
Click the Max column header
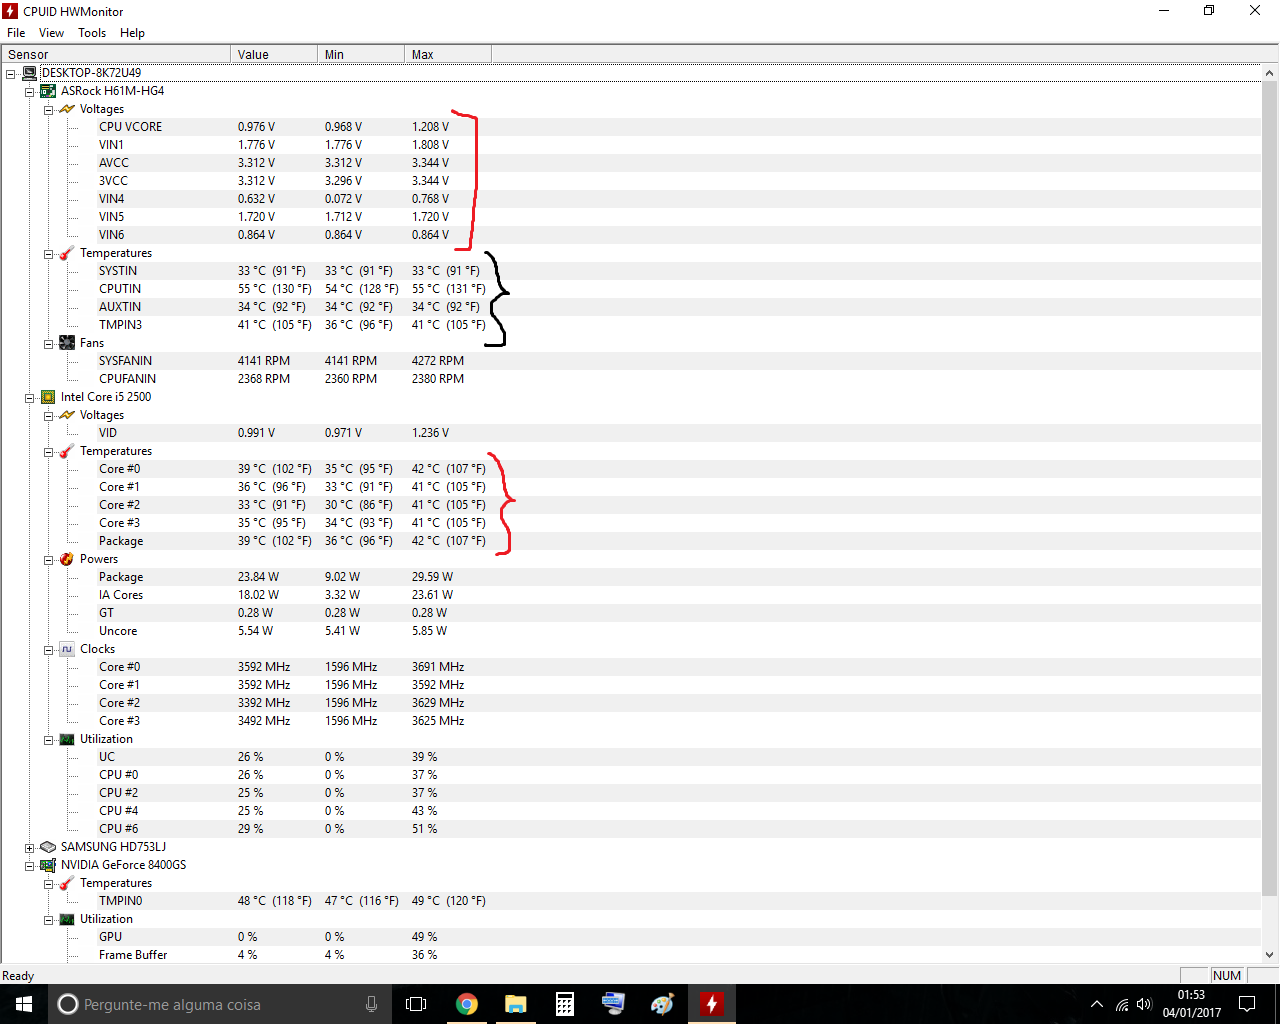click(x=448, y=54)
